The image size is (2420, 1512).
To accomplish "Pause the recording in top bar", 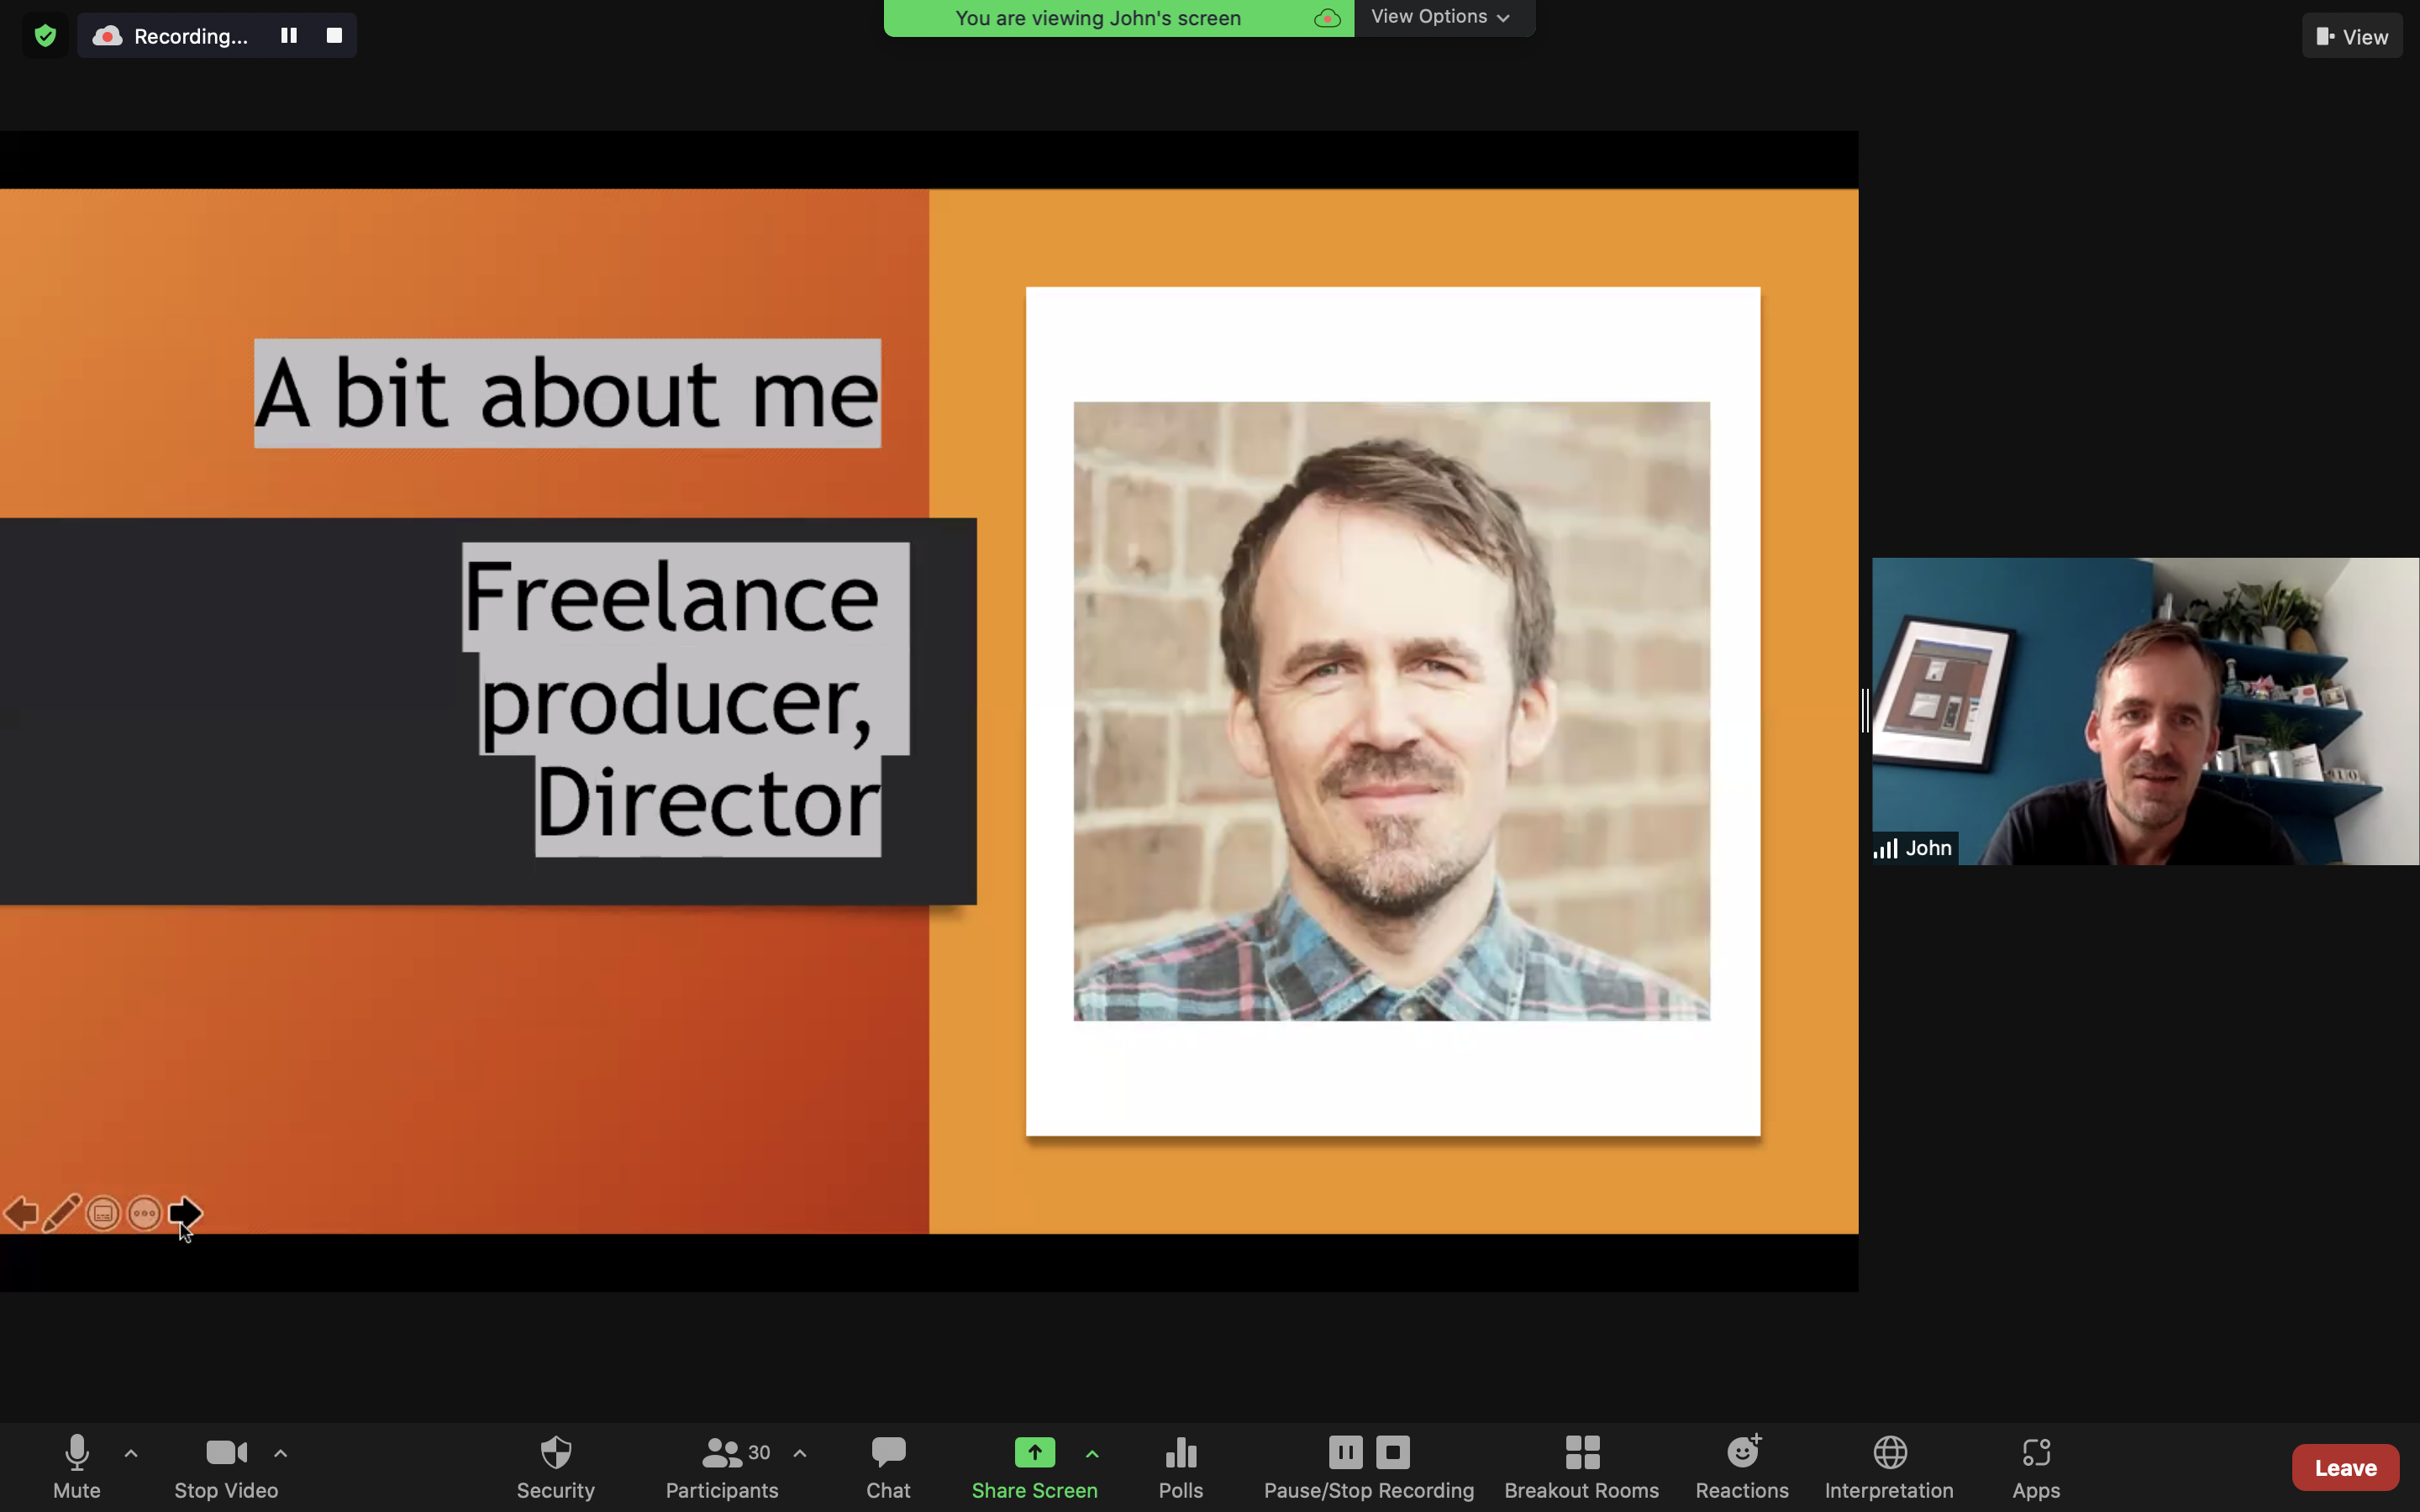I will click(x=289, y=36).
